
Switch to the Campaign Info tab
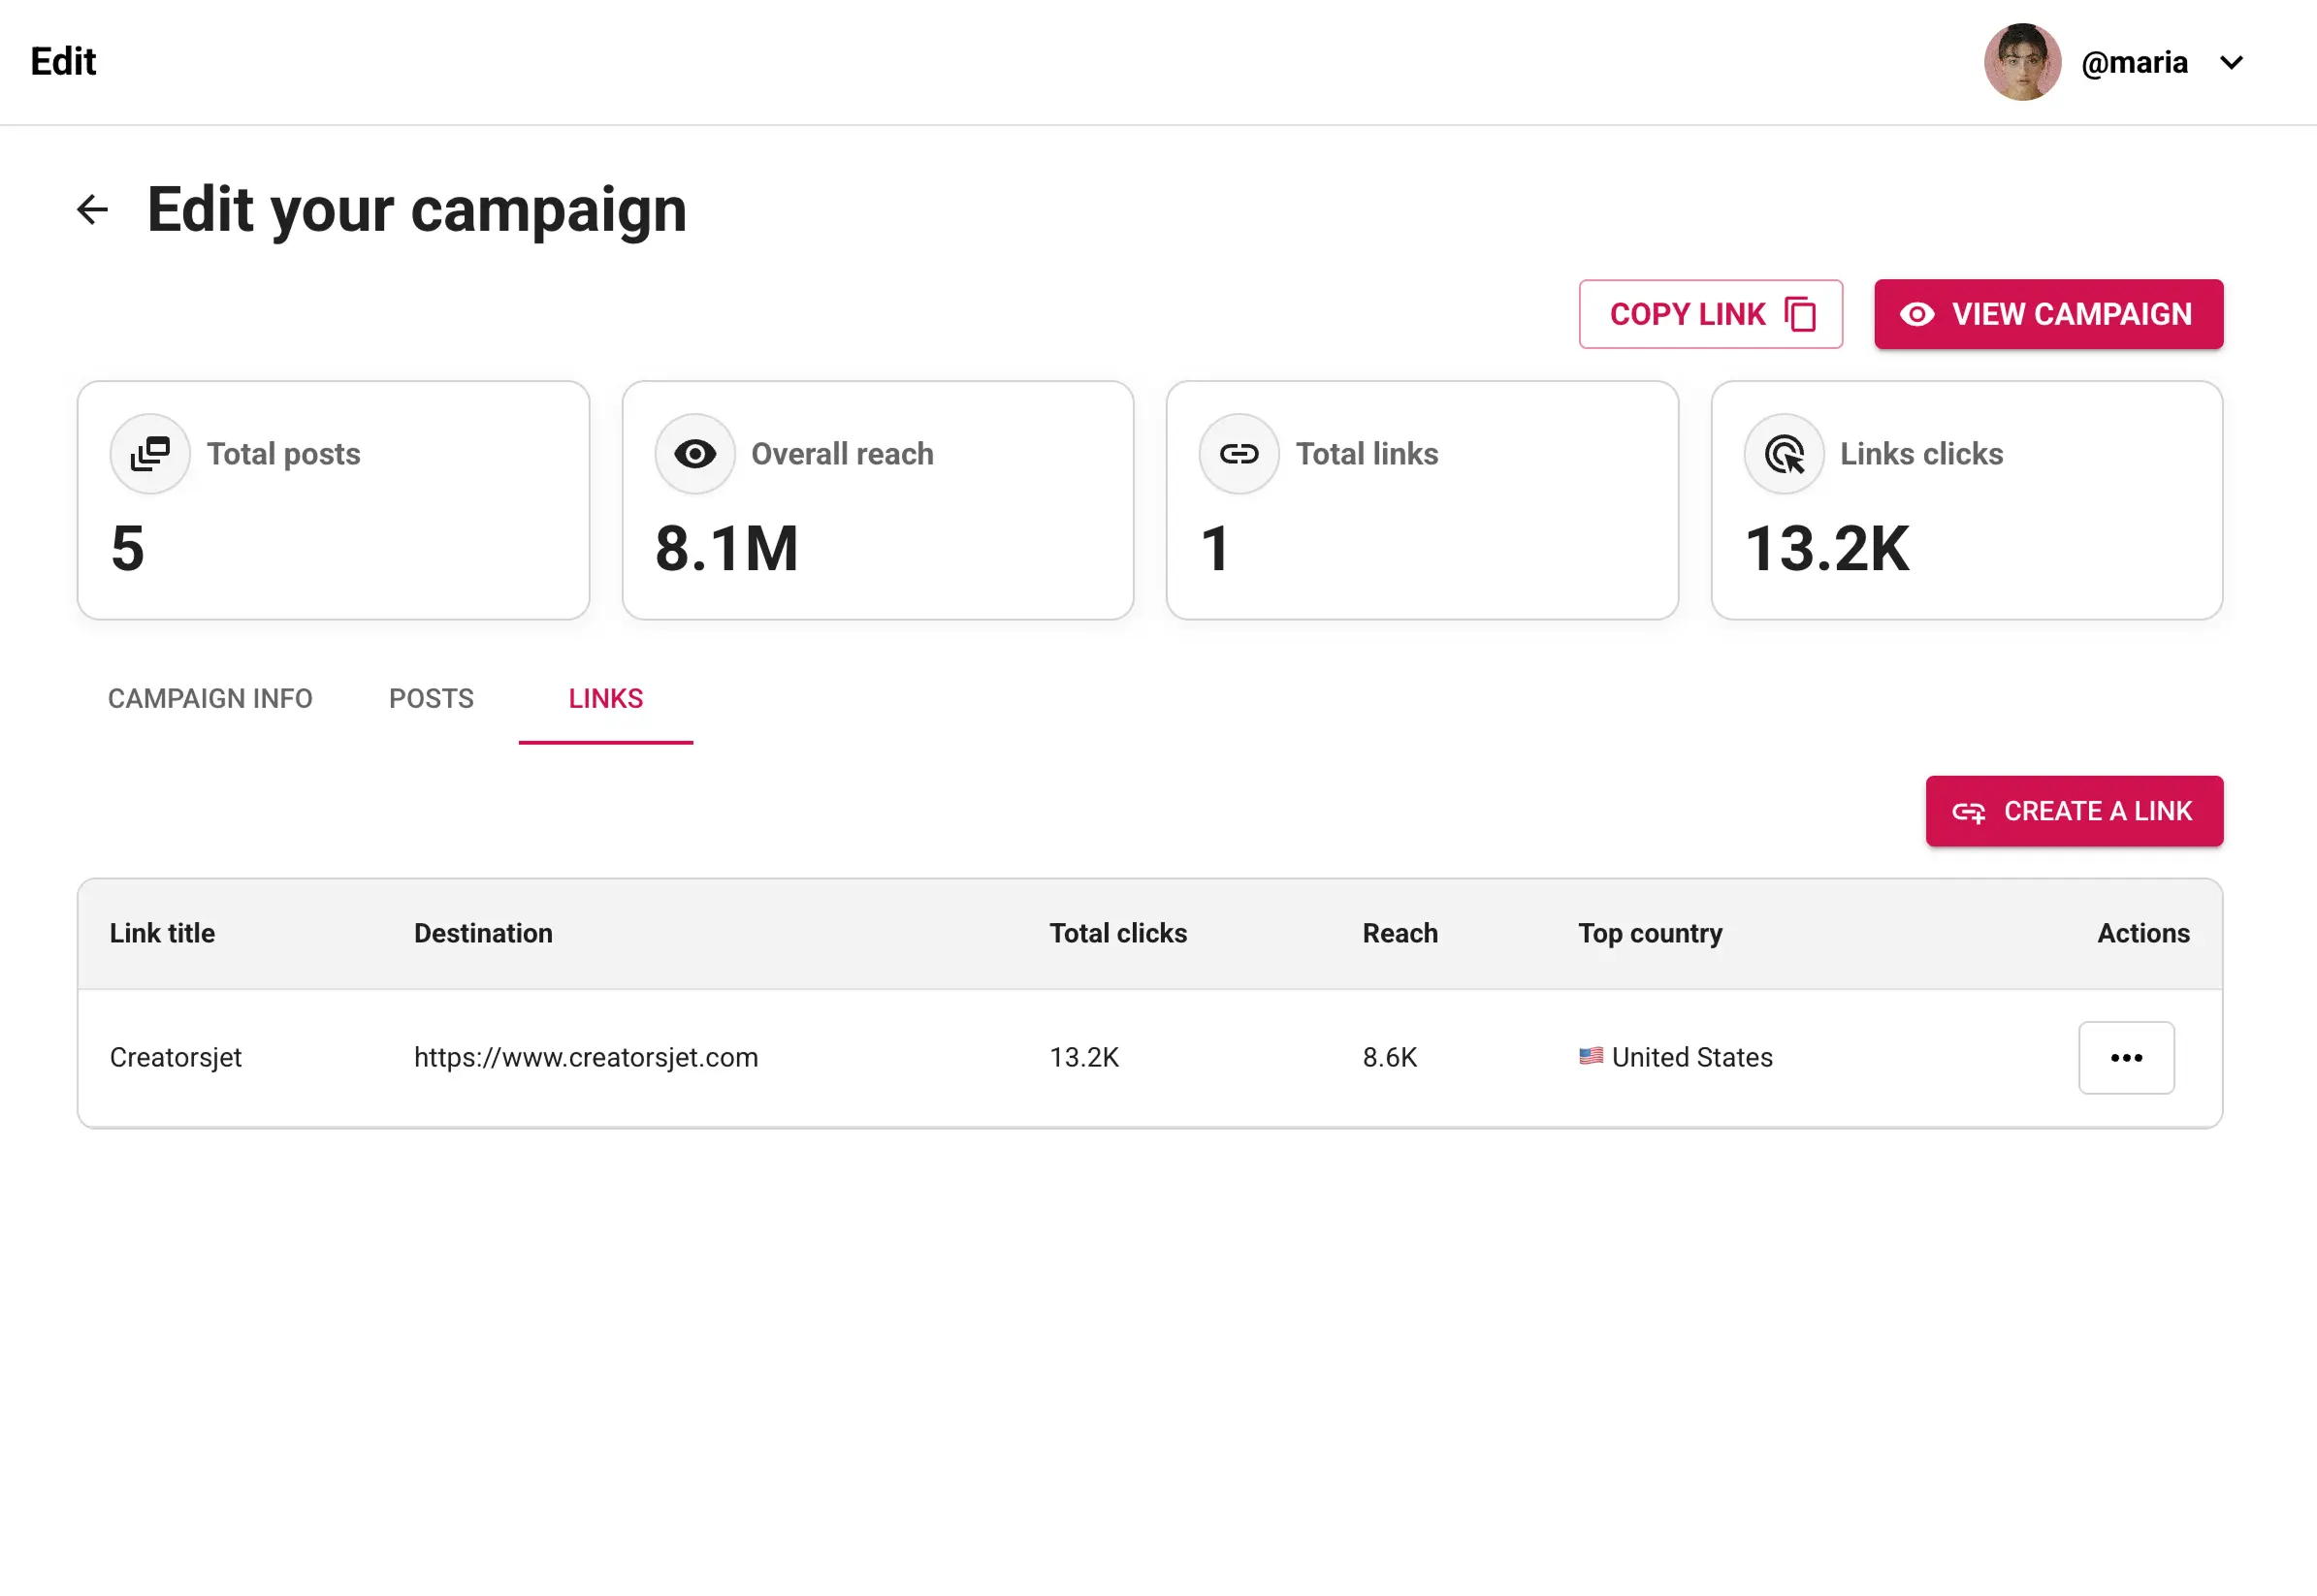point(210,698)
